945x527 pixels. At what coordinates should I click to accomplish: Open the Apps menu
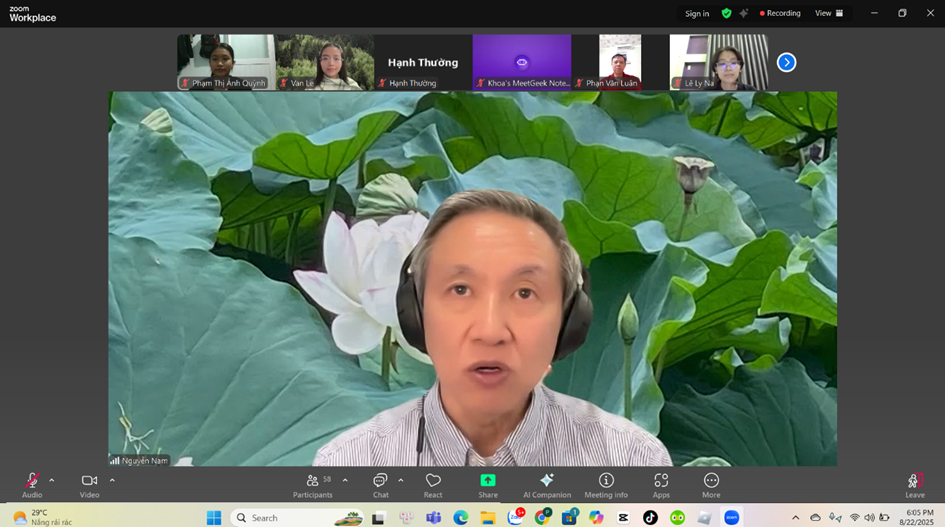[661, 482]
